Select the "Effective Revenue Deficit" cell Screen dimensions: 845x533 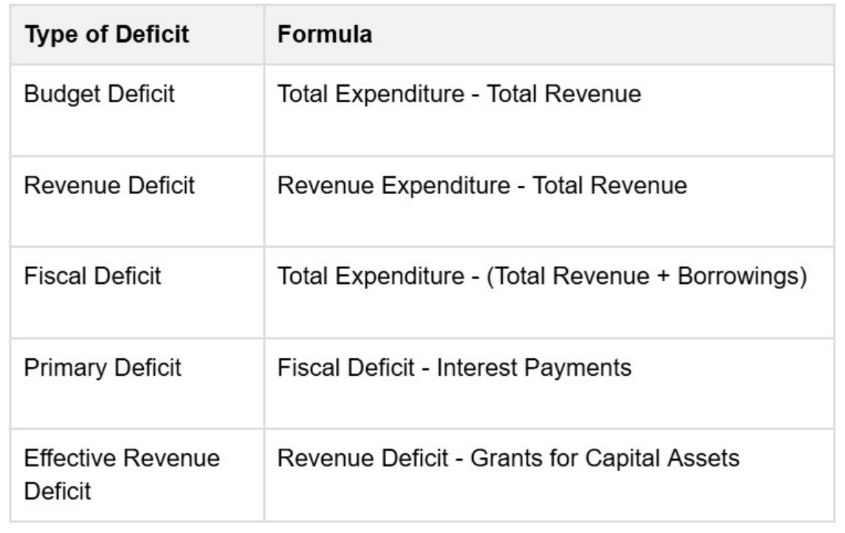click(x=121, y=475)
